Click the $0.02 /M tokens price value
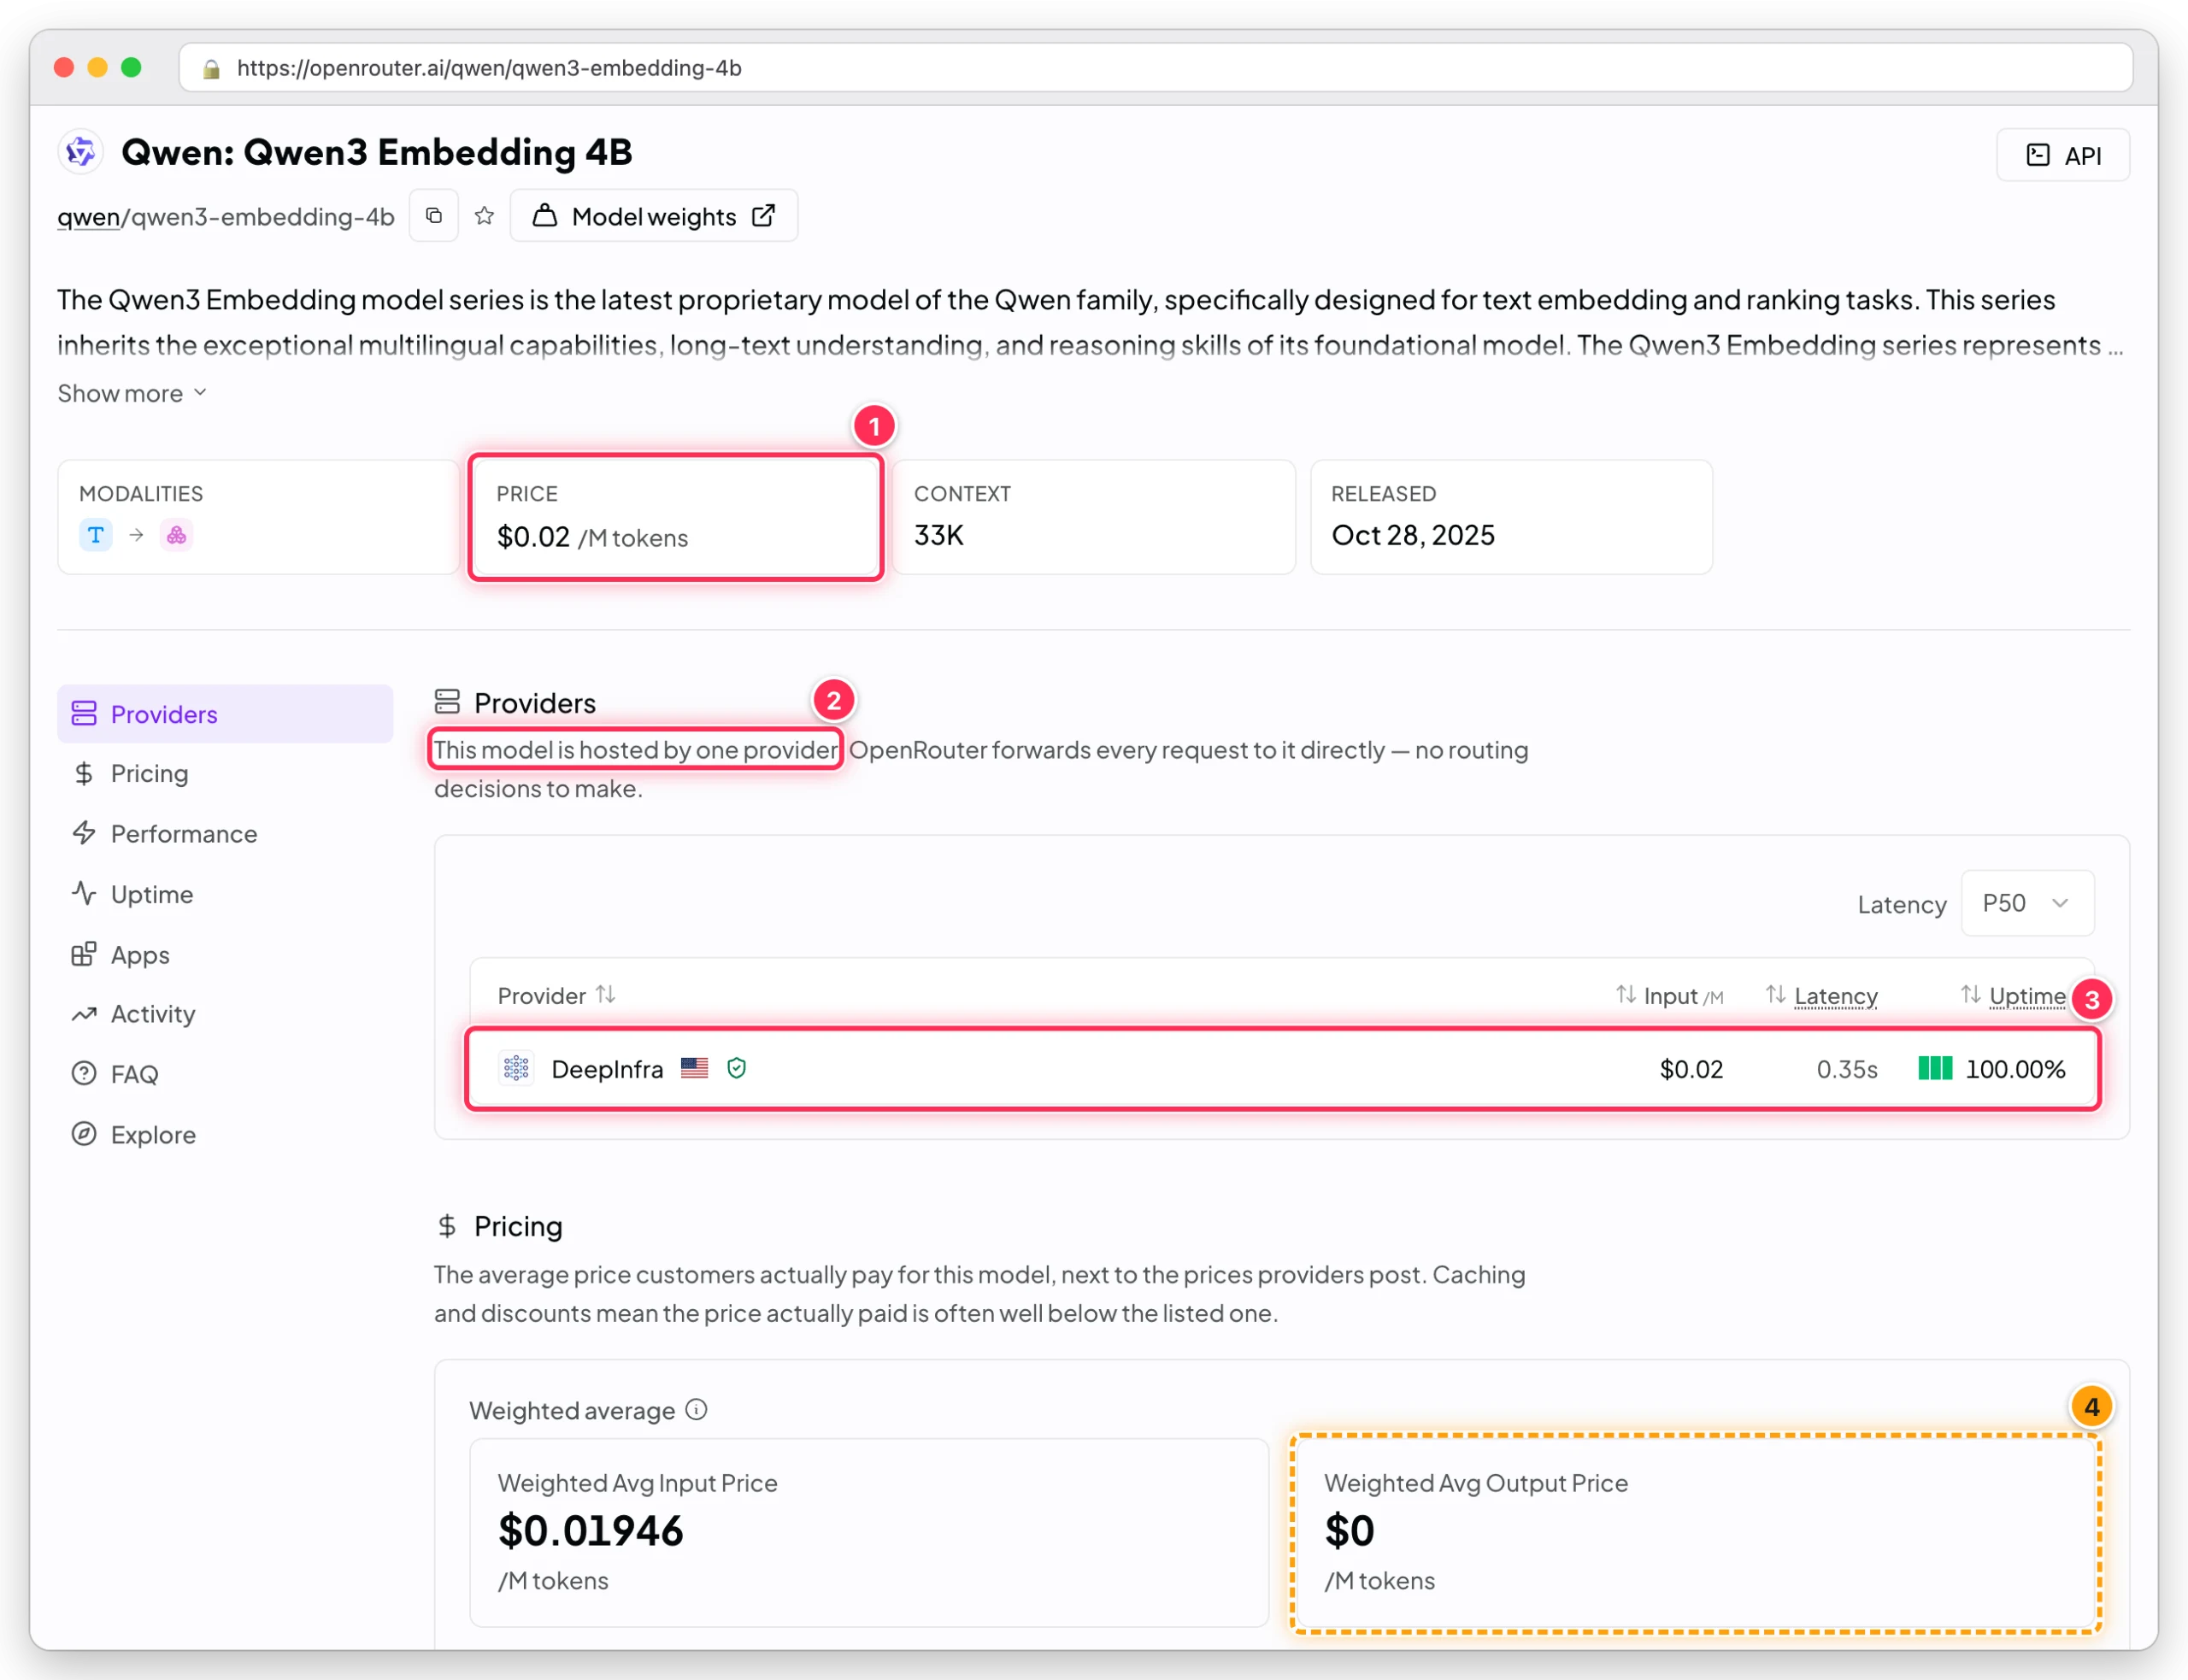2188x1680 pixels. [x=592, y=537]
